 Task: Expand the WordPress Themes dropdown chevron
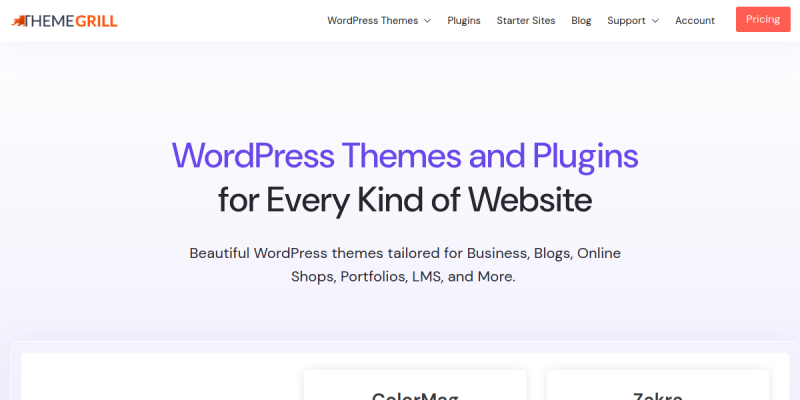coord(428,21)
